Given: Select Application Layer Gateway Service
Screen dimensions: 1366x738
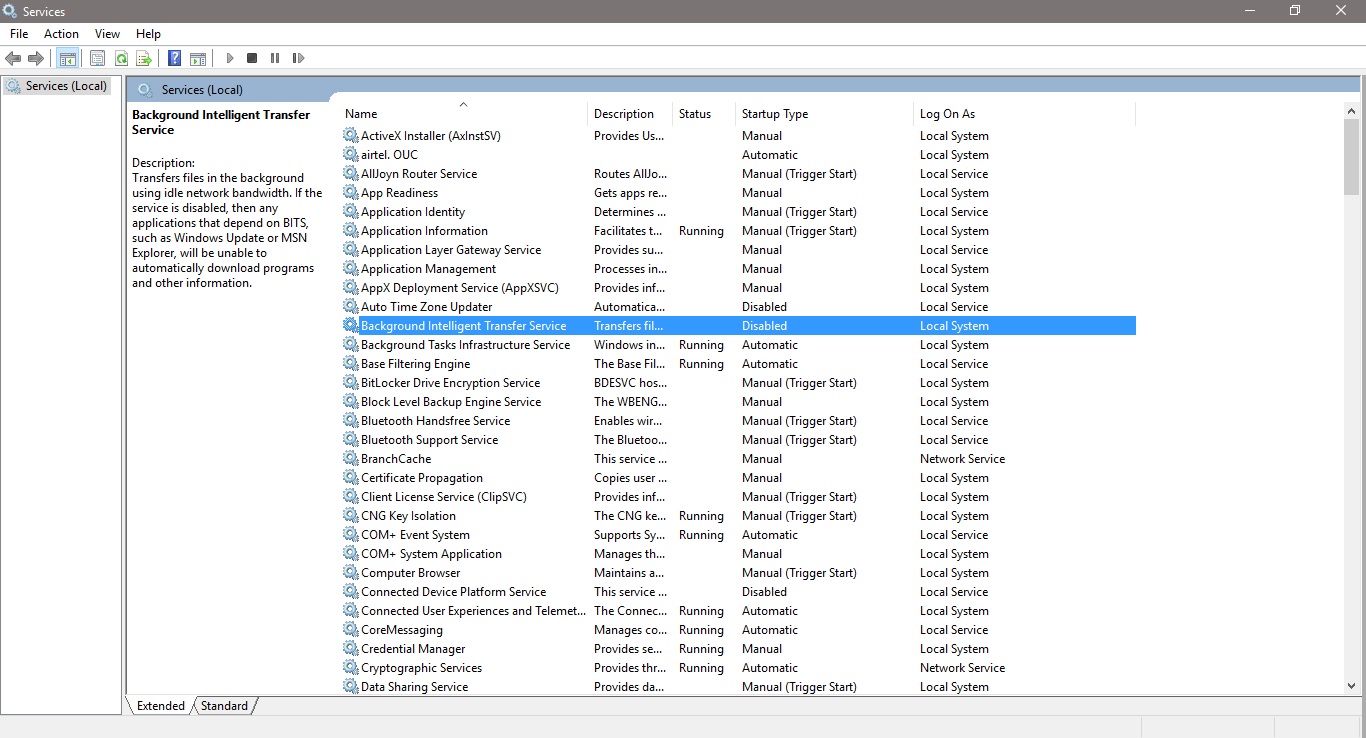Looking at the screenshot, I should point(451,250).
